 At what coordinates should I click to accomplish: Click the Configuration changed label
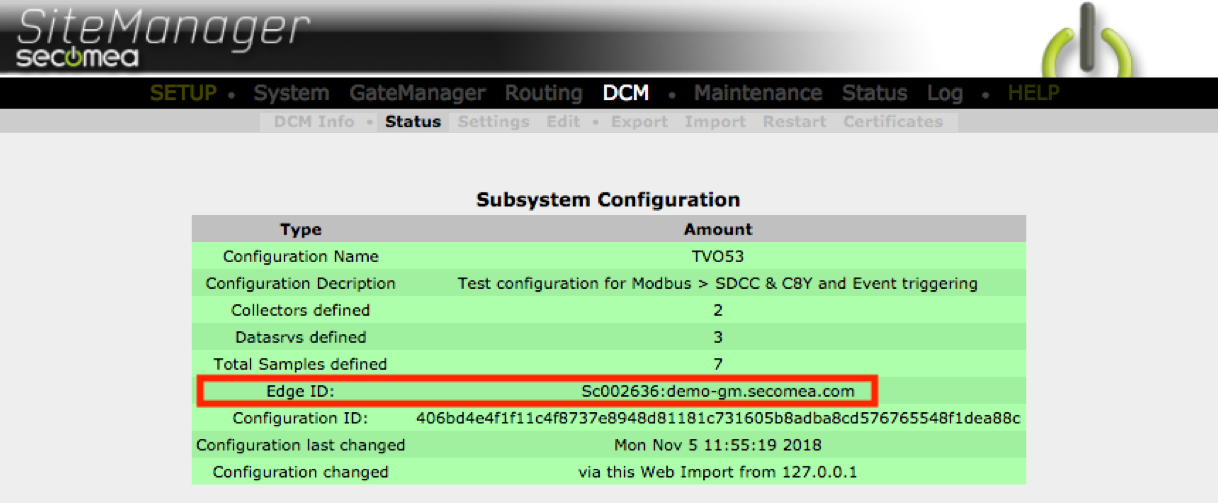click(x=301, y=472)
